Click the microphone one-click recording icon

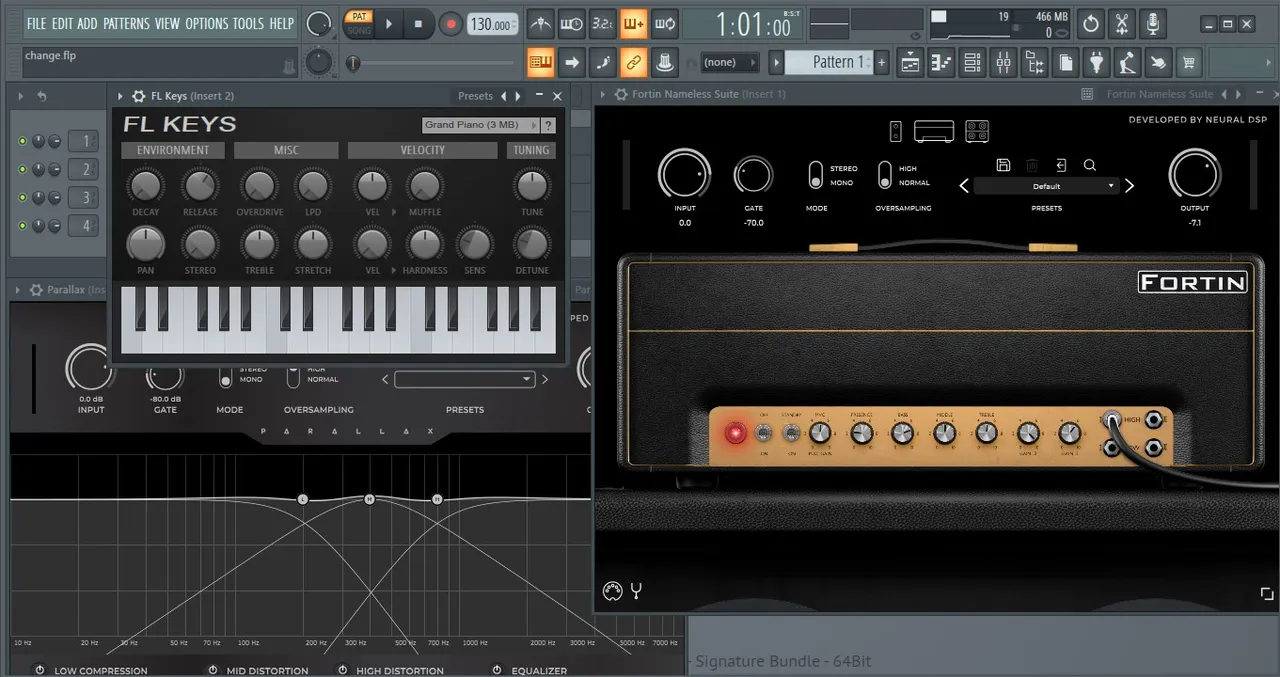coord(1153,23)
